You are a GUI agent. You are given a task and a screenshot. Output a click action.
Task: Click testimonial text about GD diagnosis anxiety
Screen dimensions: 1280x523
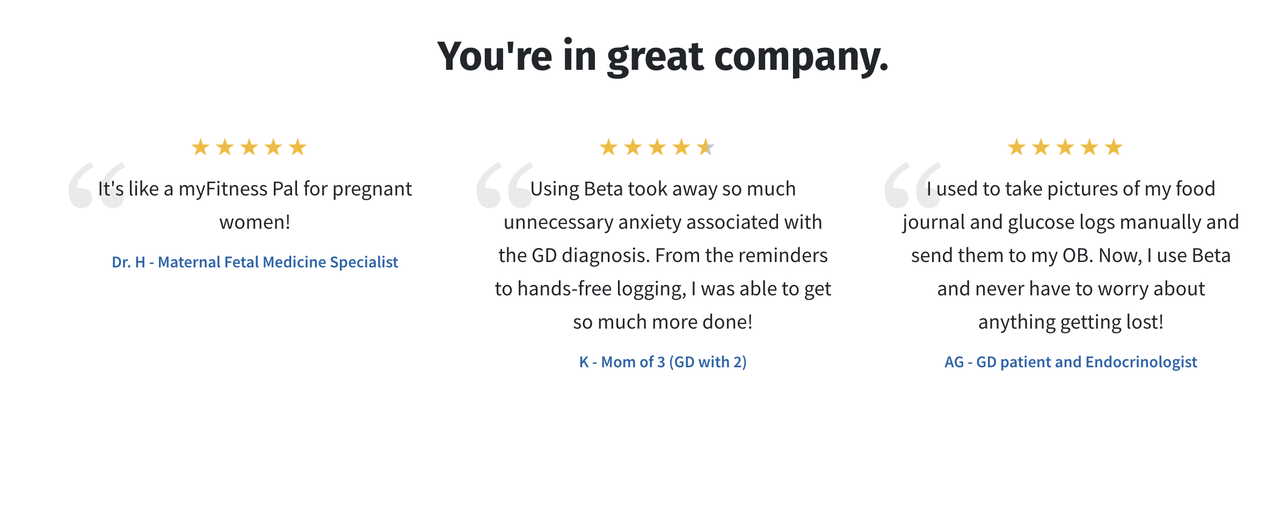pyautogui.click(x=663, y=255)
